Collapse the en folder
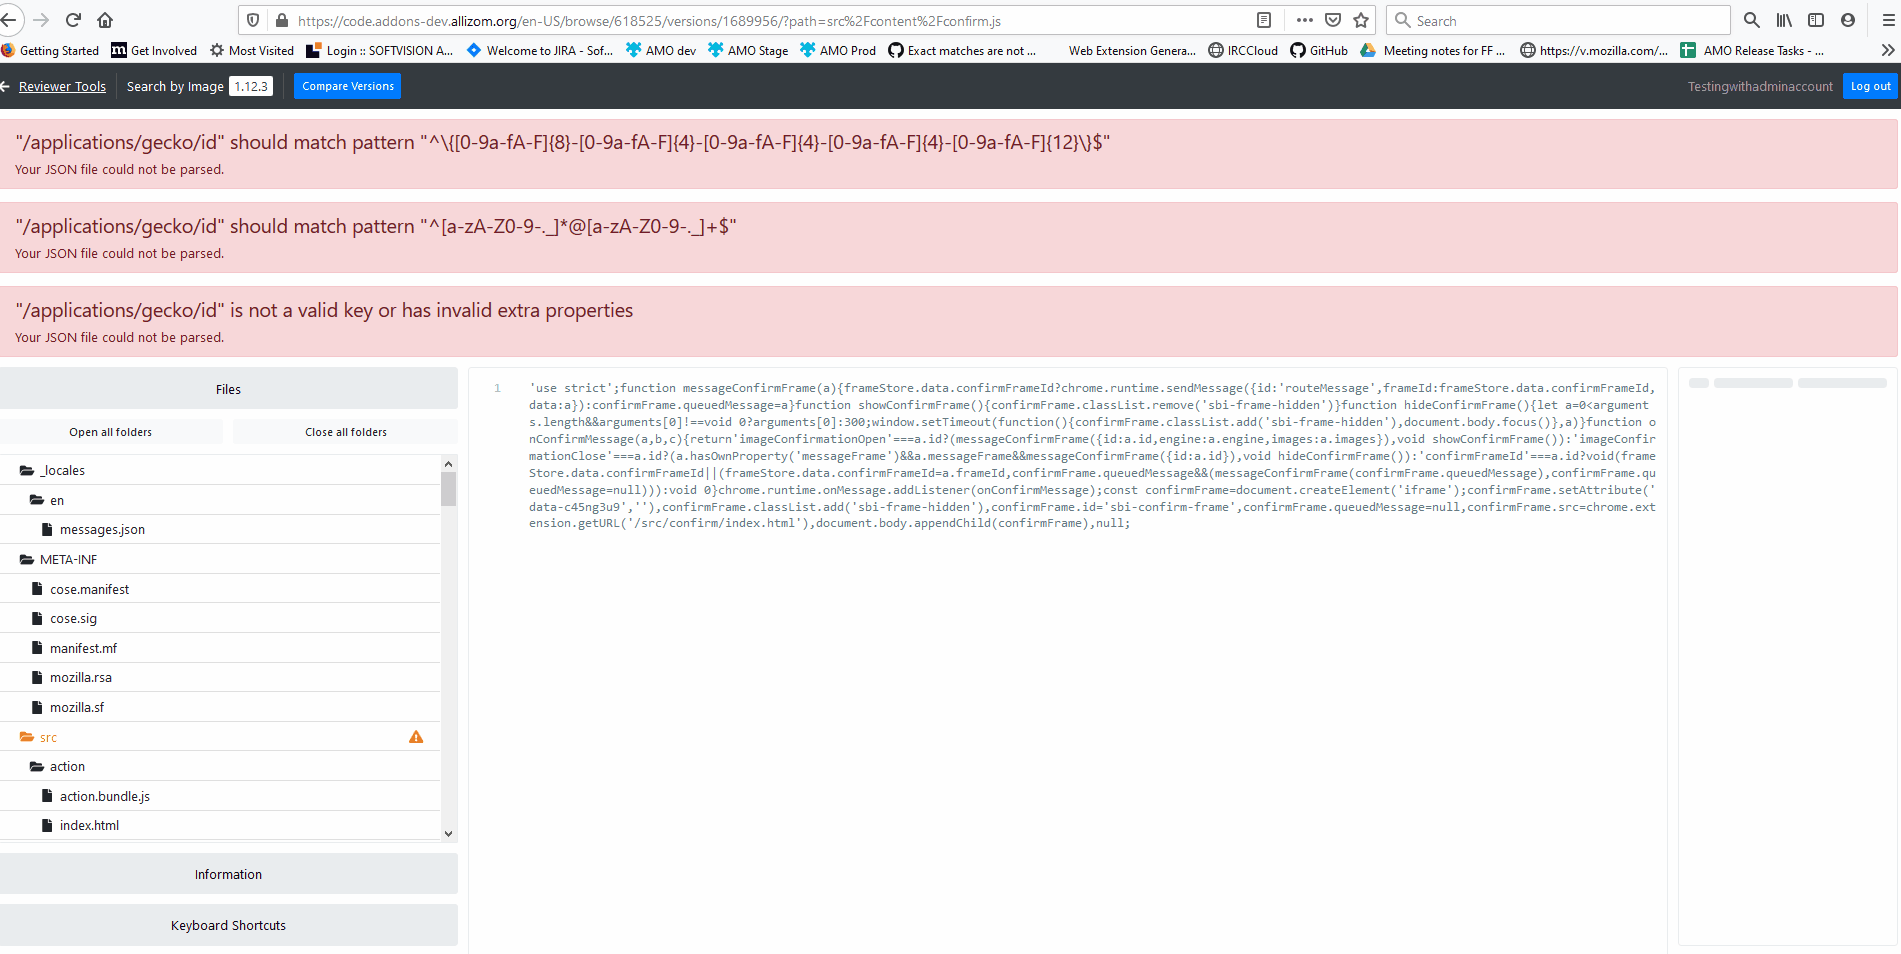Viewport: 1901px width, 954px height. (x=220, y=500)
